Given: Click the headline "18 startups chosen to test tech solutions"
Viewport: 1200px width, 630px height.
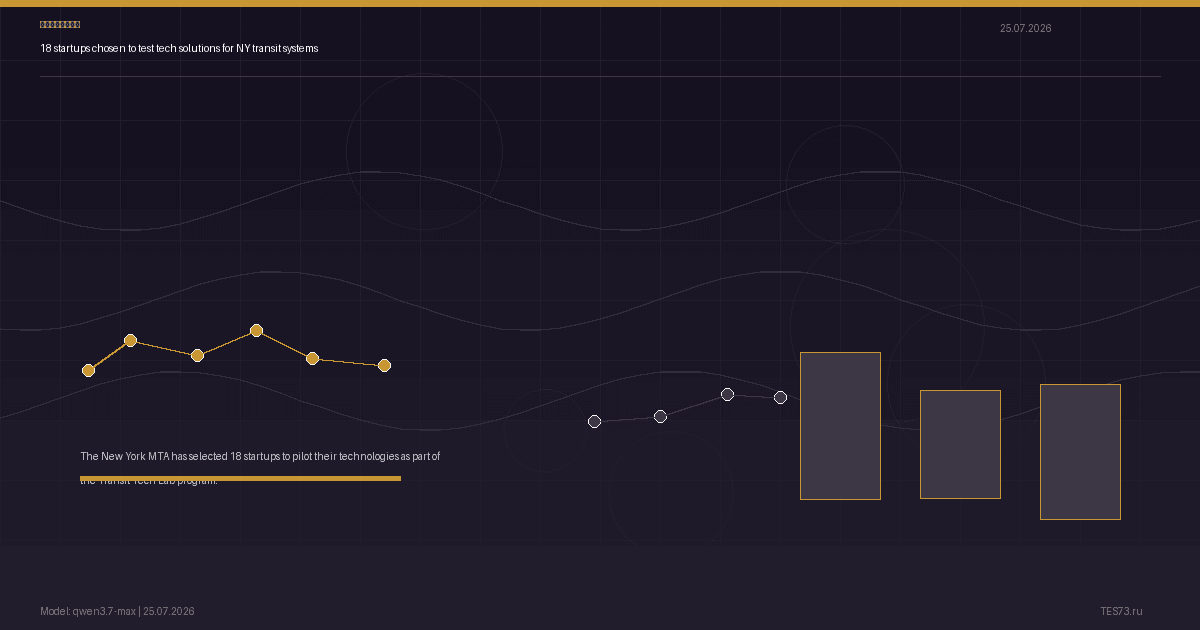Looking at the screenshot, I should point(179,48).
